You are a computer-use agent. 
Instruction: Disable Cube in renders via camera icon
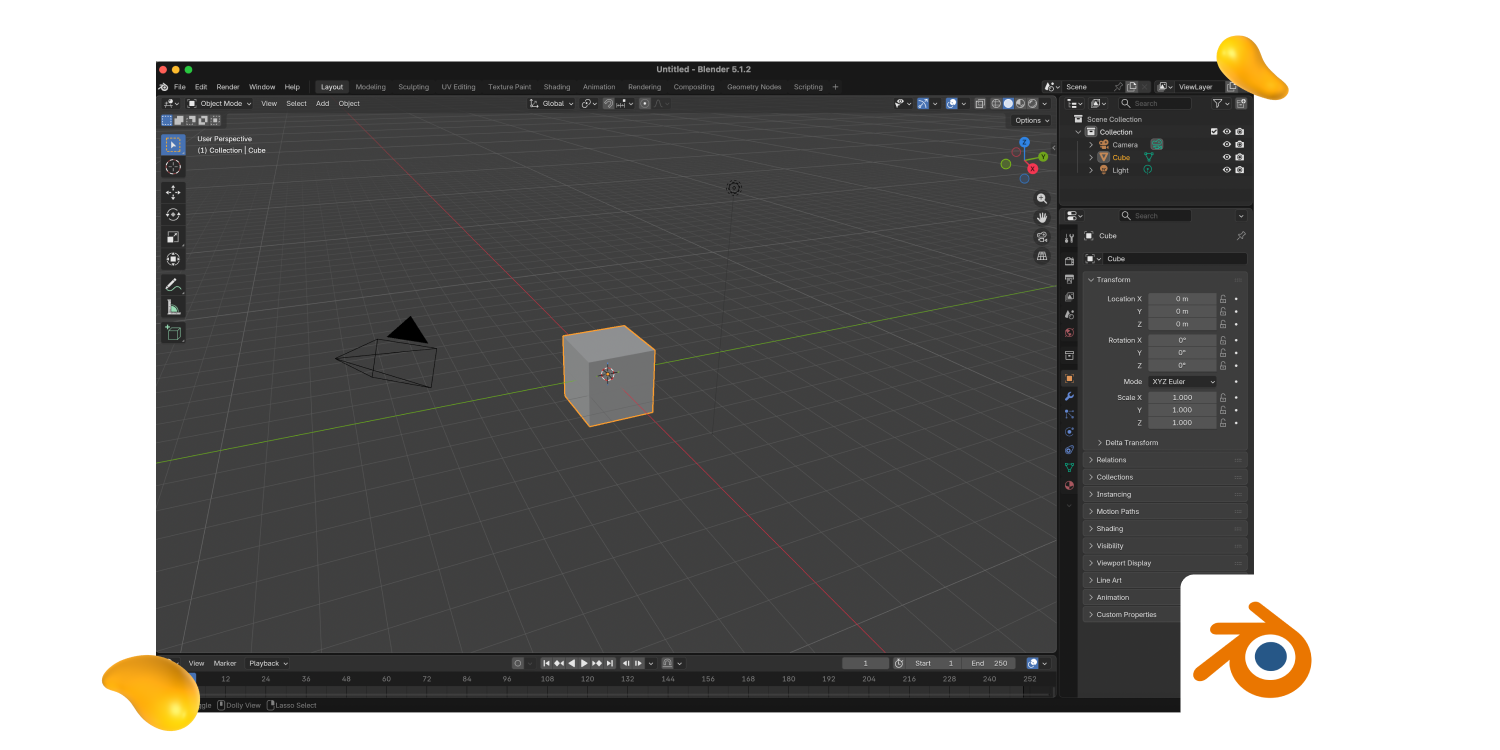pyautogui.click(x=1240, y=157)
